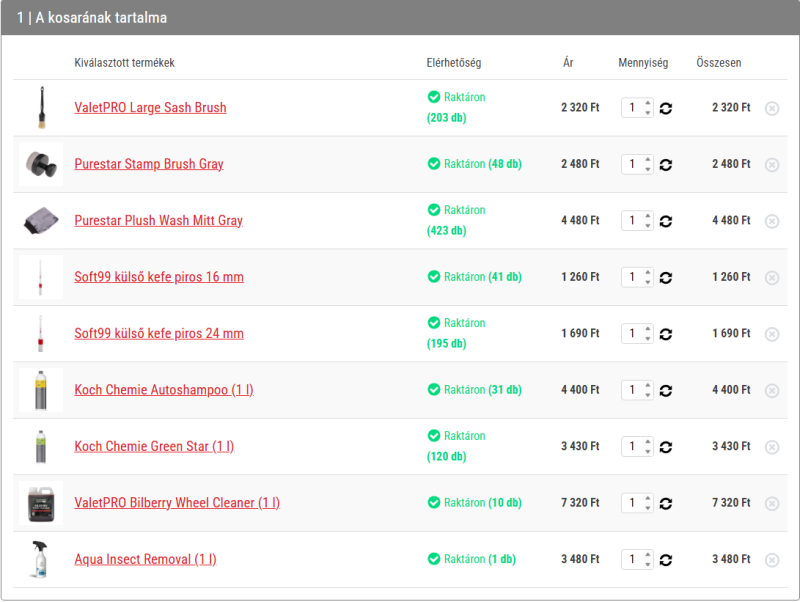Click the 'Kiválasztott termékek' column header
The height and width of the screenshot is (602, 800).
124,63
